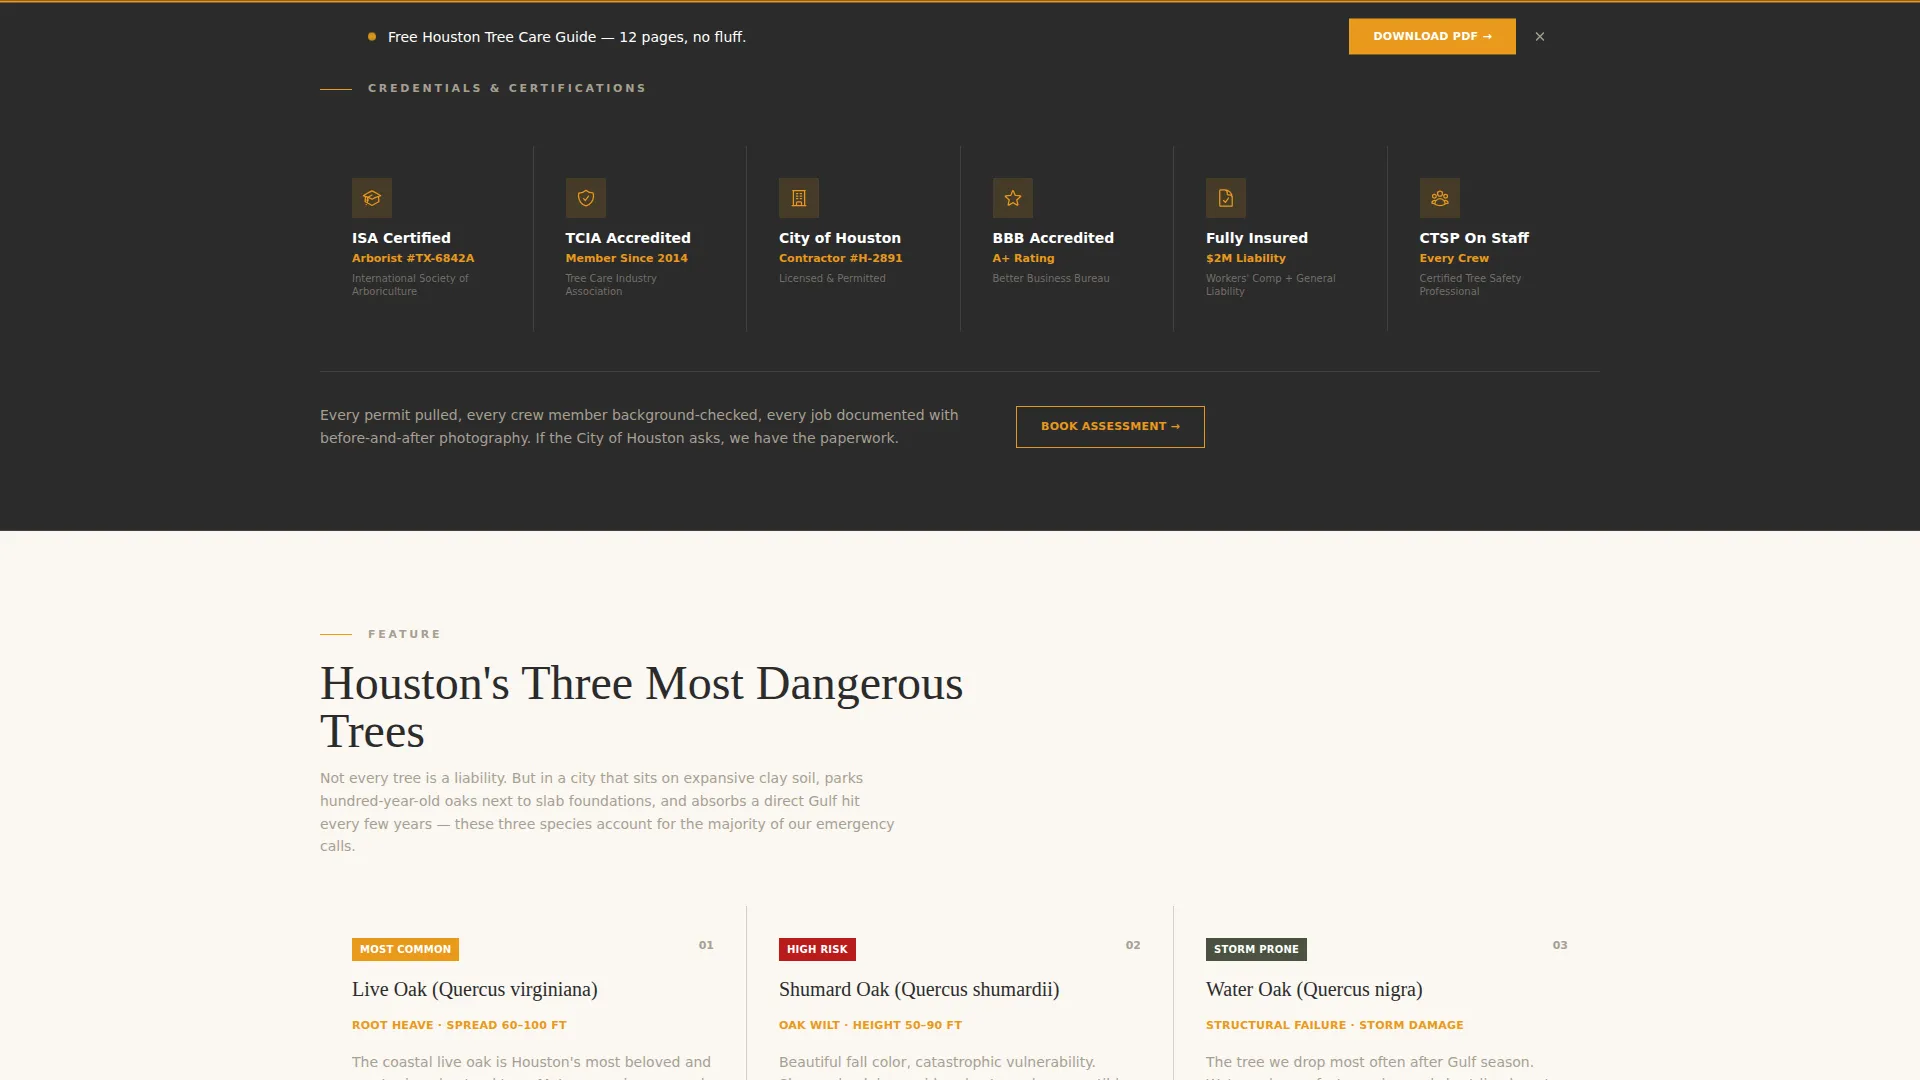This screenshot has width=1920, height=1080.
Task: Click the HIGH RISK badge on Shumard Oak
Action: click(817, 949)
